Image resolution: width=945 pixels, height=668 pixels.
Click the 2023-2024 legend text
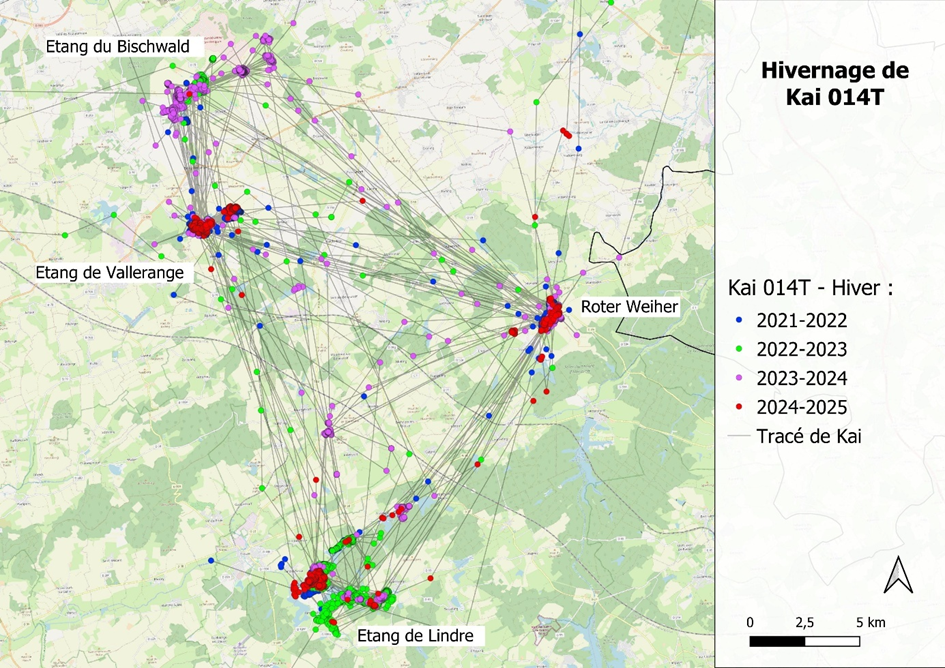click(x=802, y=379)
